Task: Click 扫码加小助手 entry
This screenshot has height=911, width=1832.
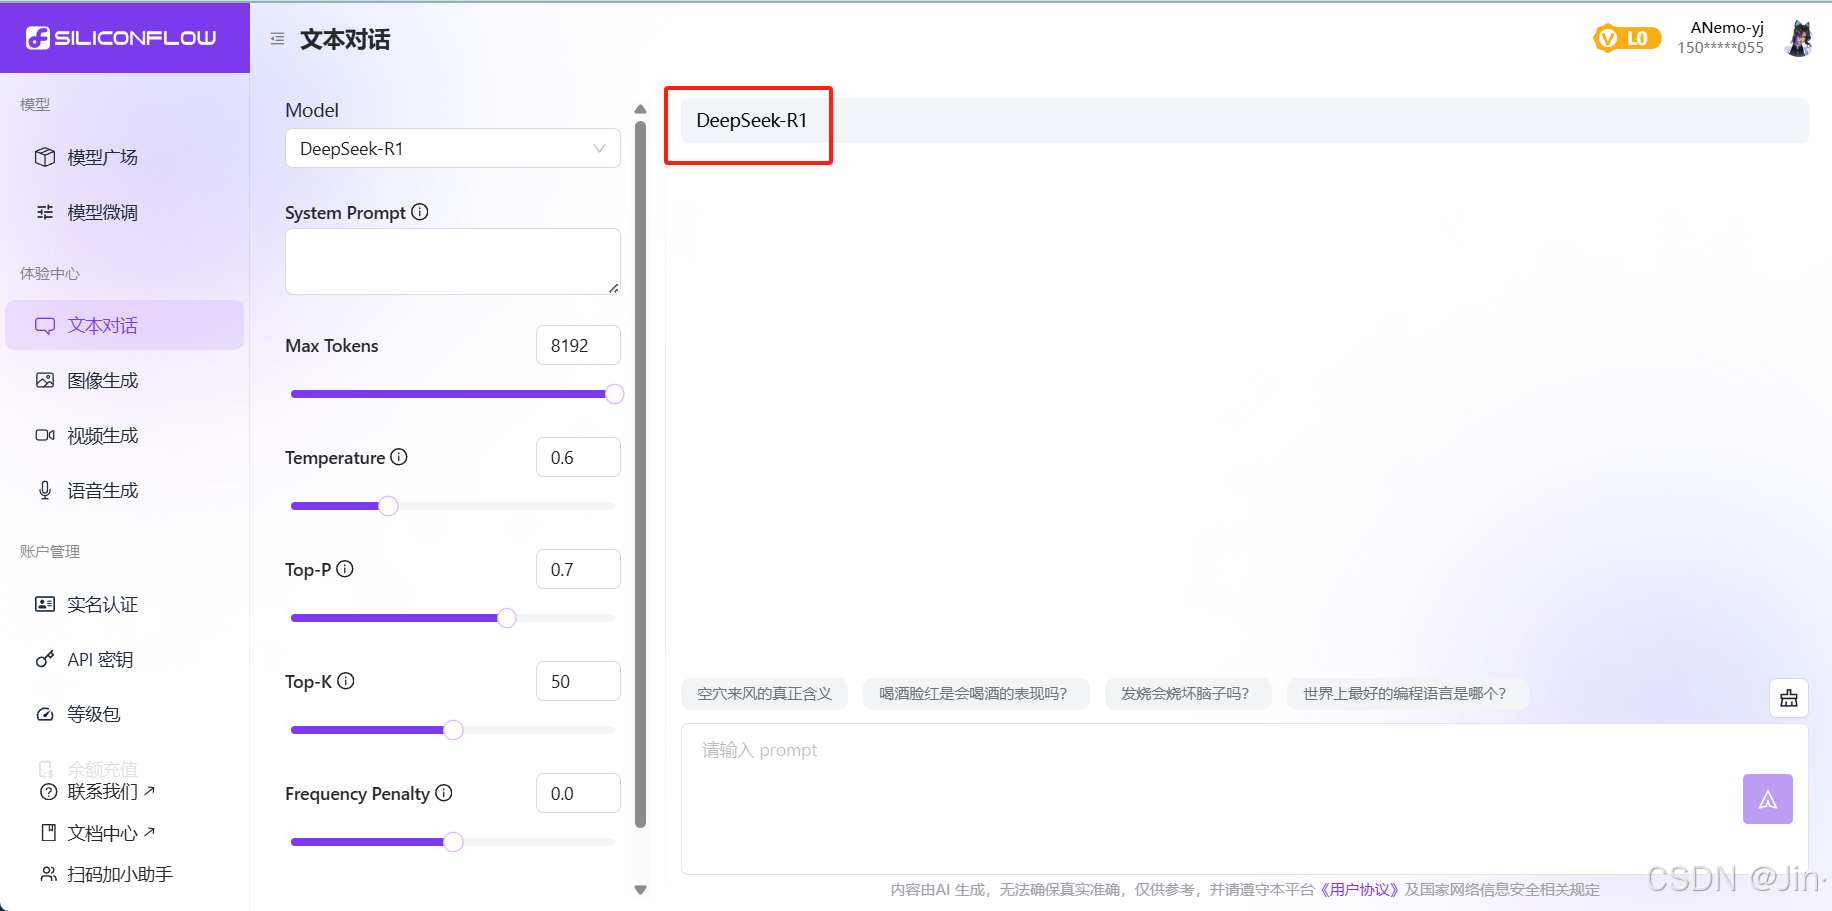Action: point(120,874)
